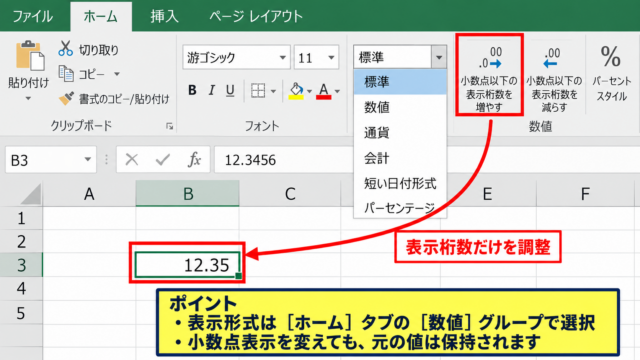
Task: Select row 3 header
Action: tap(21, 265)
